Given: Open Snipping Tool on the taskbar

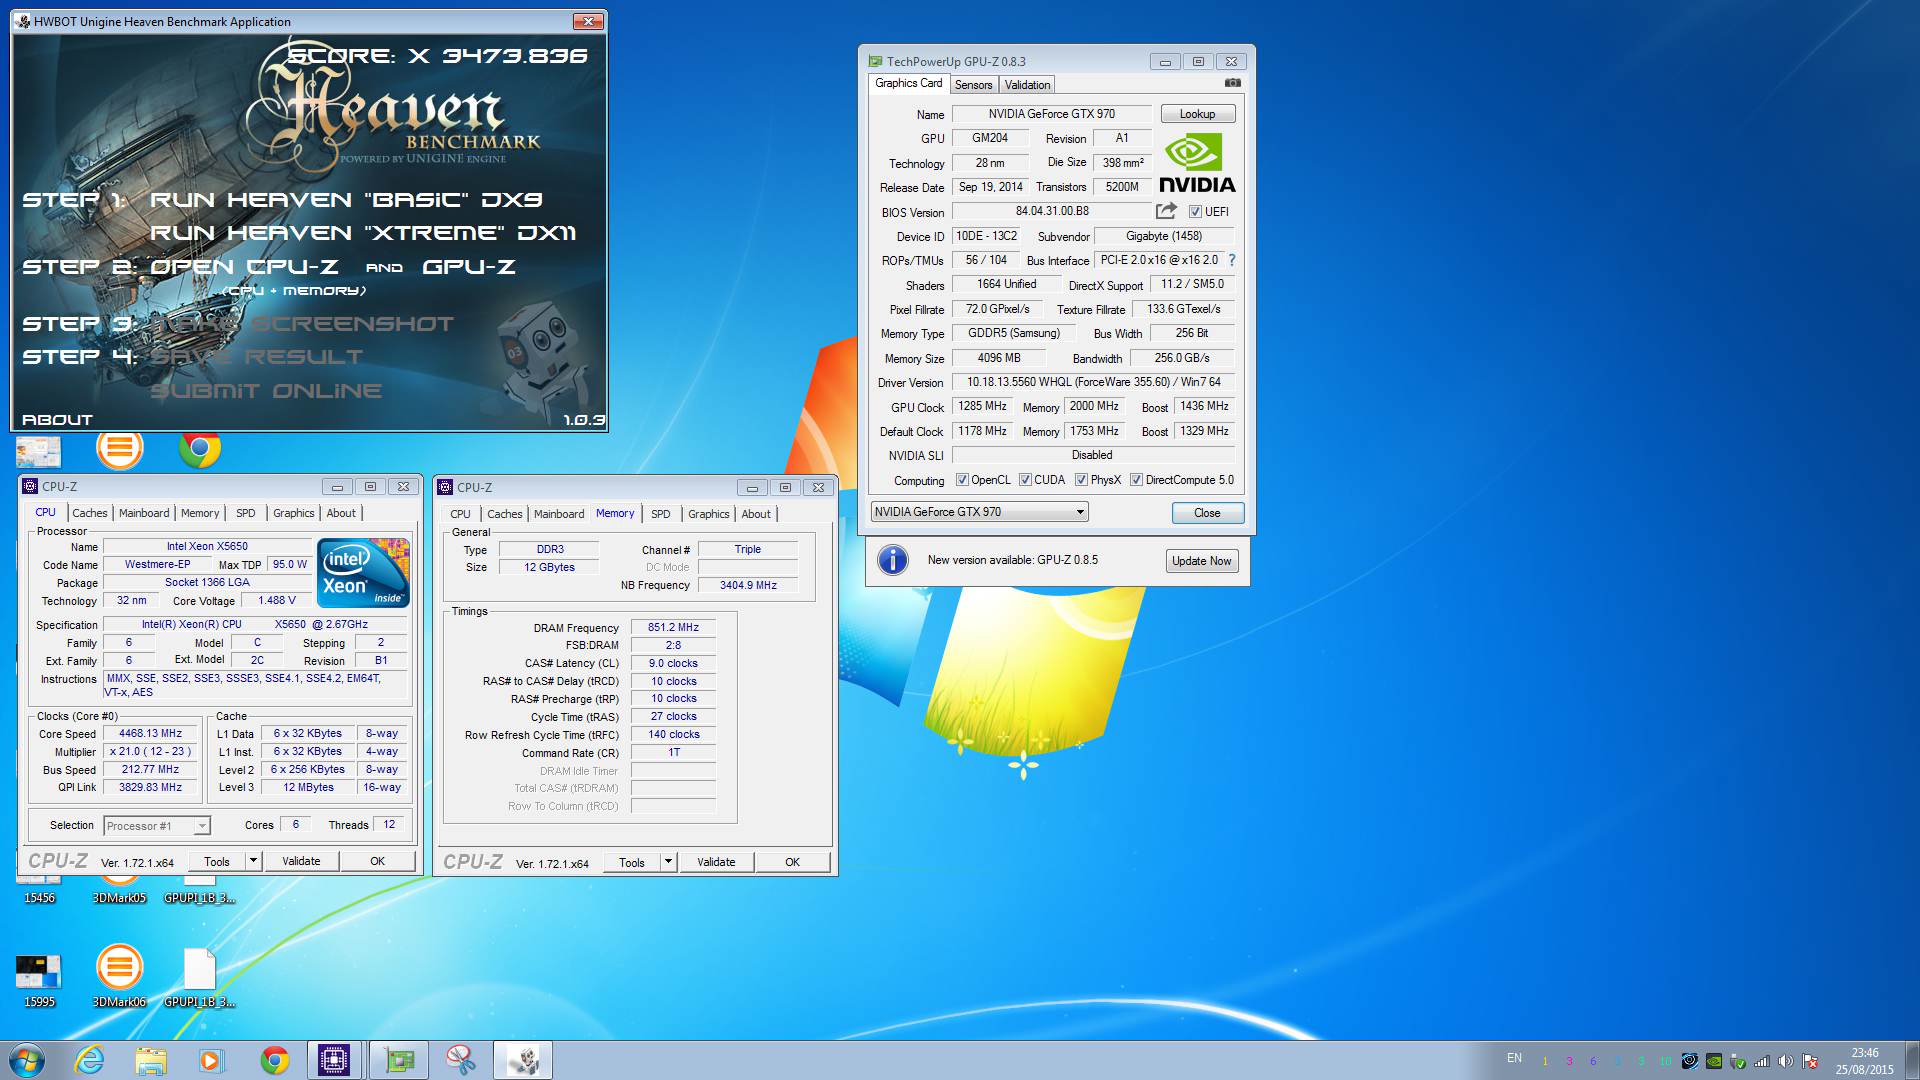Looking at the screenshot, I should tap(461, 1060).
